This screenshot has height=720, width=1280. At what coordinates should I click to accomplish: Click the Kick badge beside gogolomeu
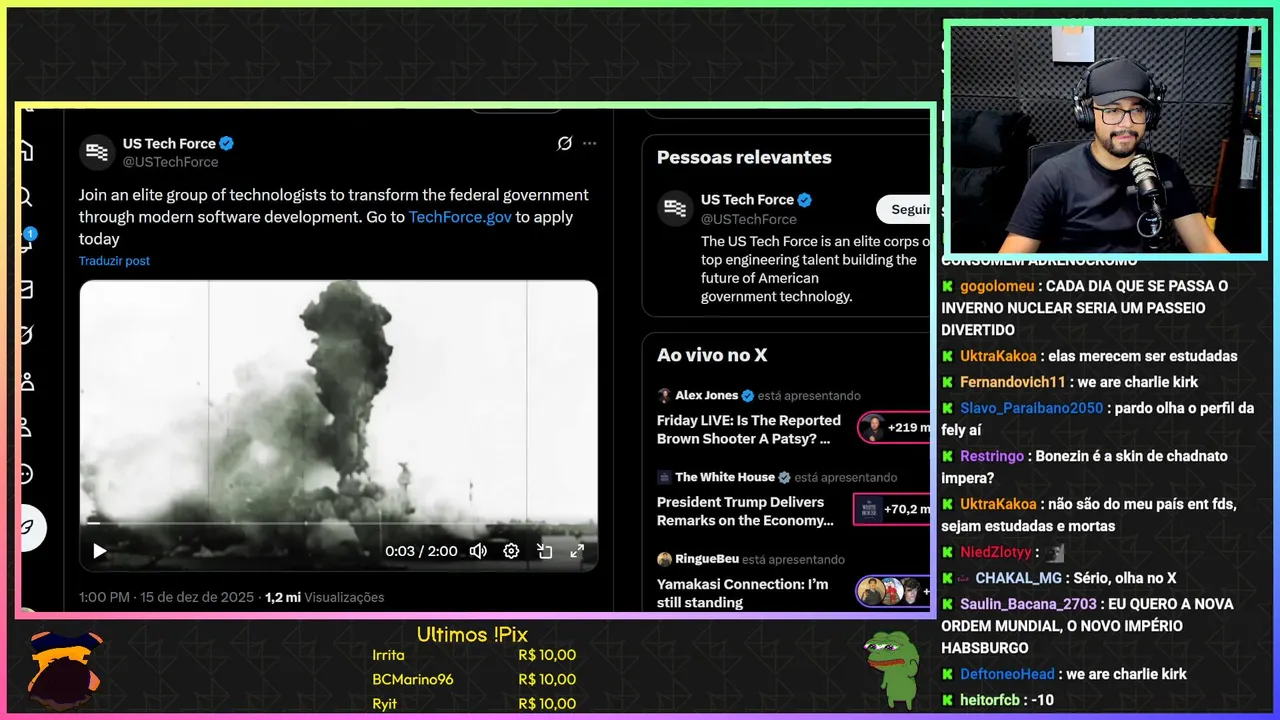(x=947, y=286)
